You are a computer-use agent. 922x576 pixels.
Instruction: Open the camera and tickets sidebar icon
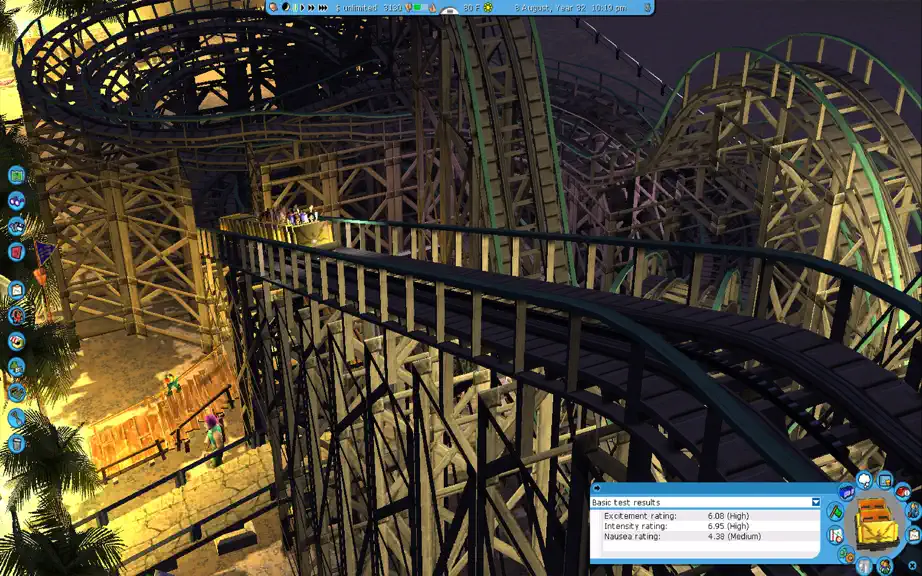[x=16, y=226]
